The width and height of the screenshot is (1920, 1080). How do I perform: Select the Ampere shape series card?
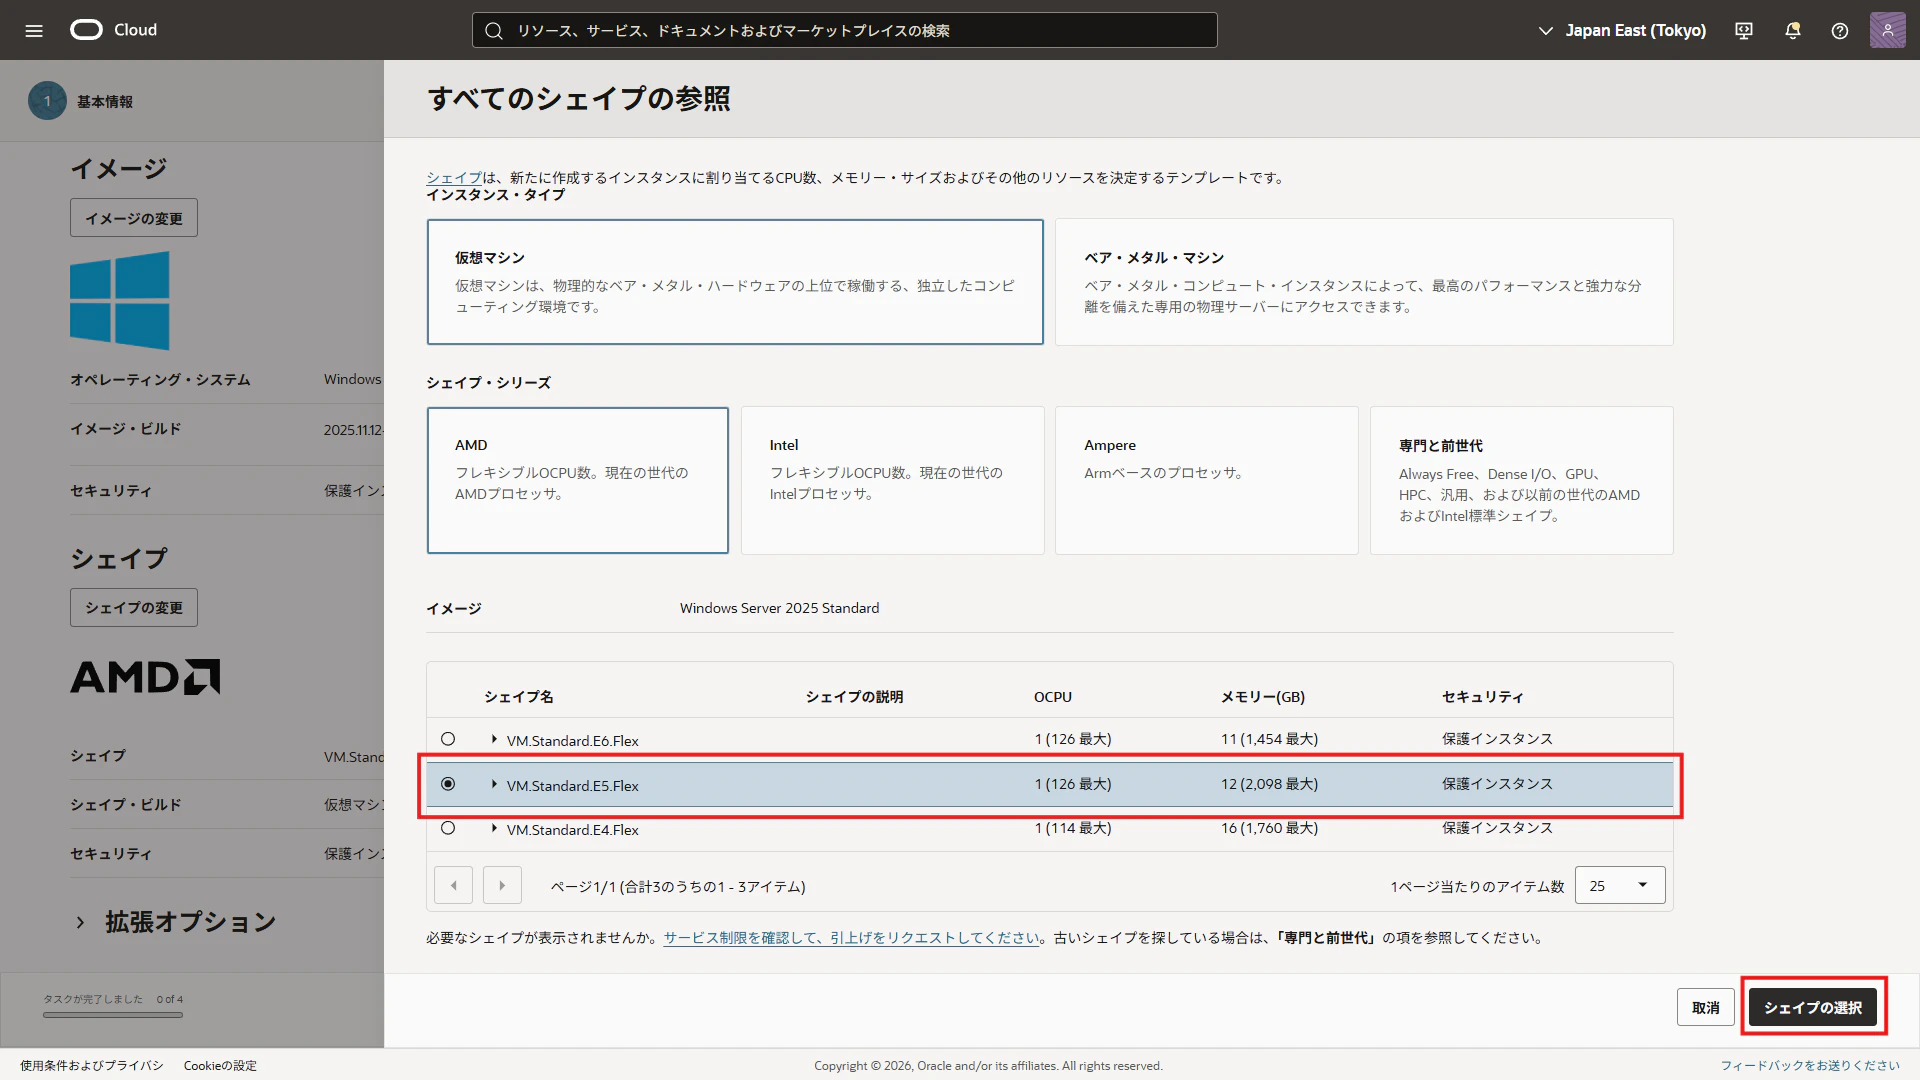click(x=1206, y=480)
